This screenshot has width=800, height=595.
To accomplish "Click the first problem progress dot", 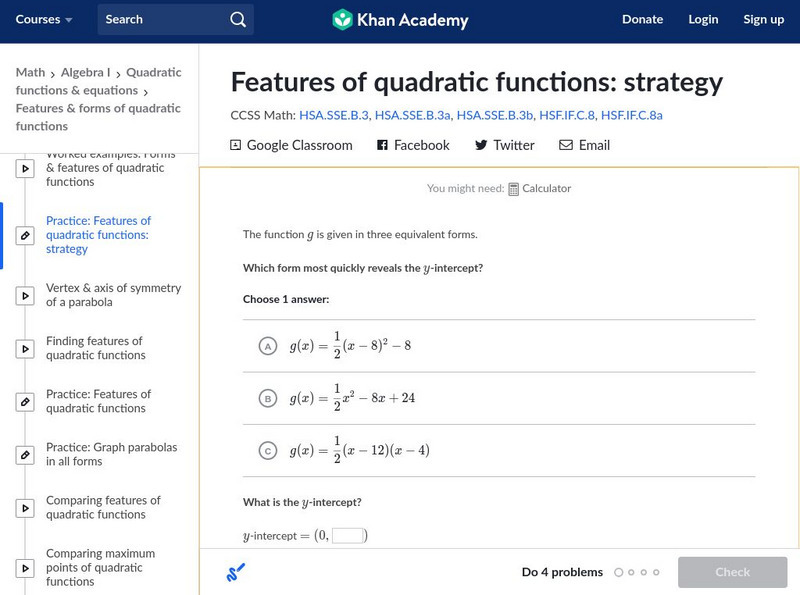I will (x=619, y=573).
